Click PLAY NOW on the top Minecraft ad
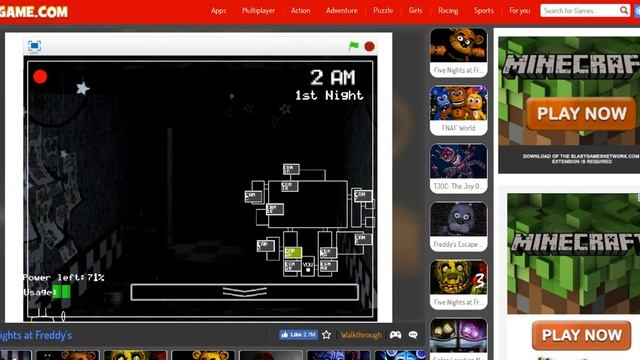 pos(581,113)
